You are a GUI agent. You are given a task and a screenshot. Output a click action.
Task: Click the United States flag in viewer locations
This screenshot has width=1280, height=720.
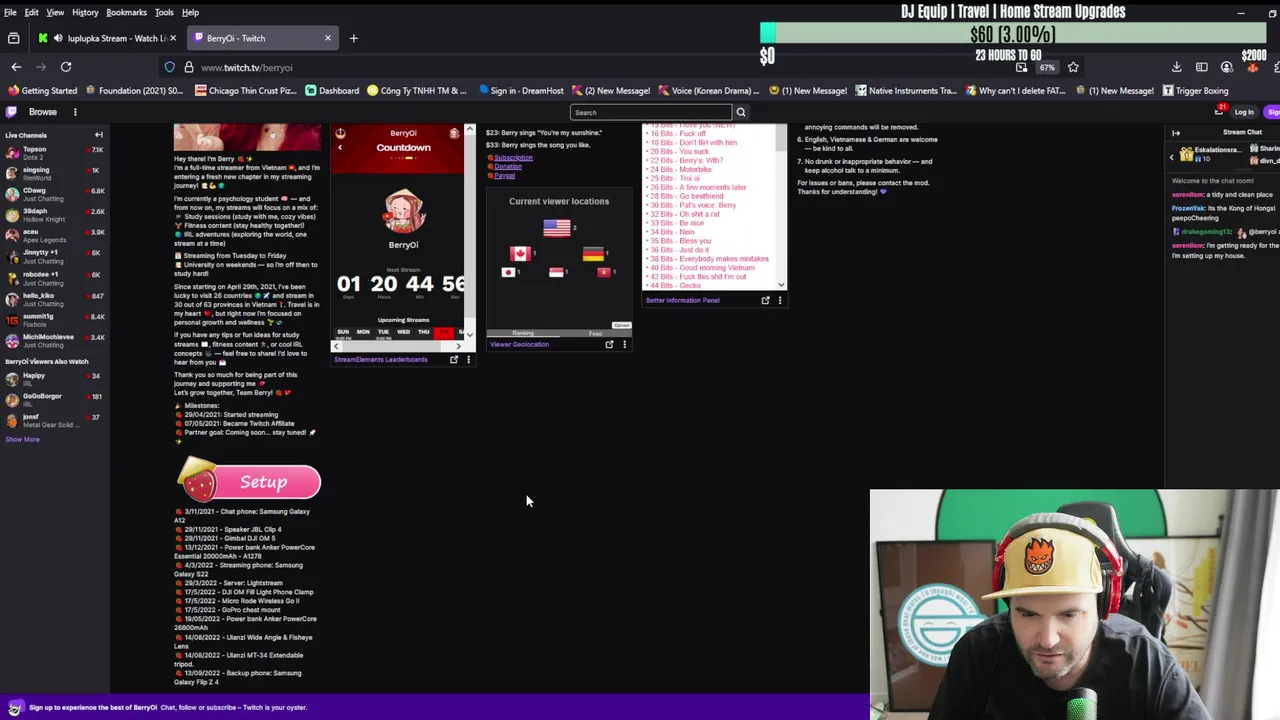coord(557,228)
